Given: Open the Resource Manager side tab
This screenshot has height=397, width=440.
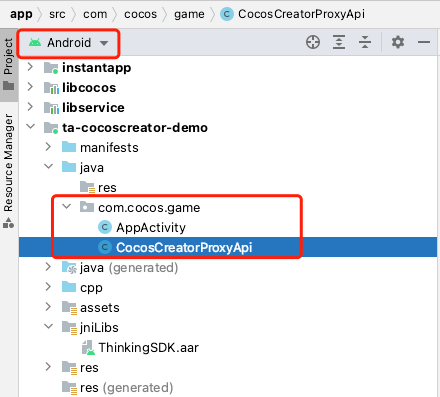Looking at the screenshot, I should 8,171.
